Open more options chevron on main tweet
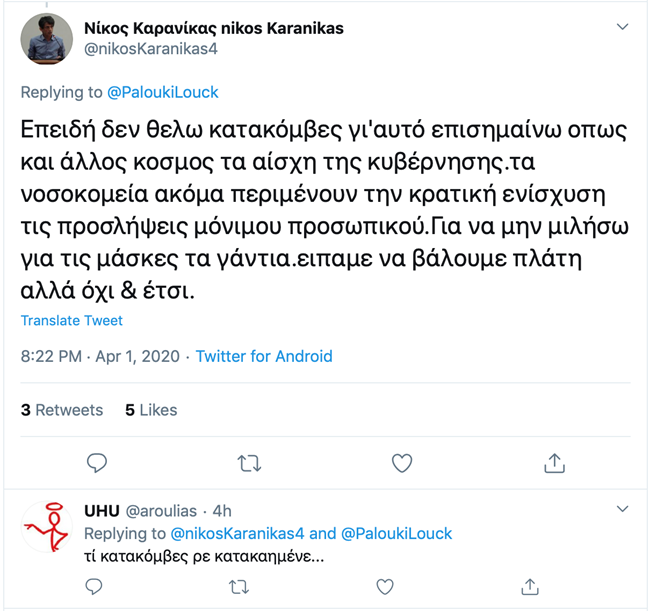 point(623,27)
